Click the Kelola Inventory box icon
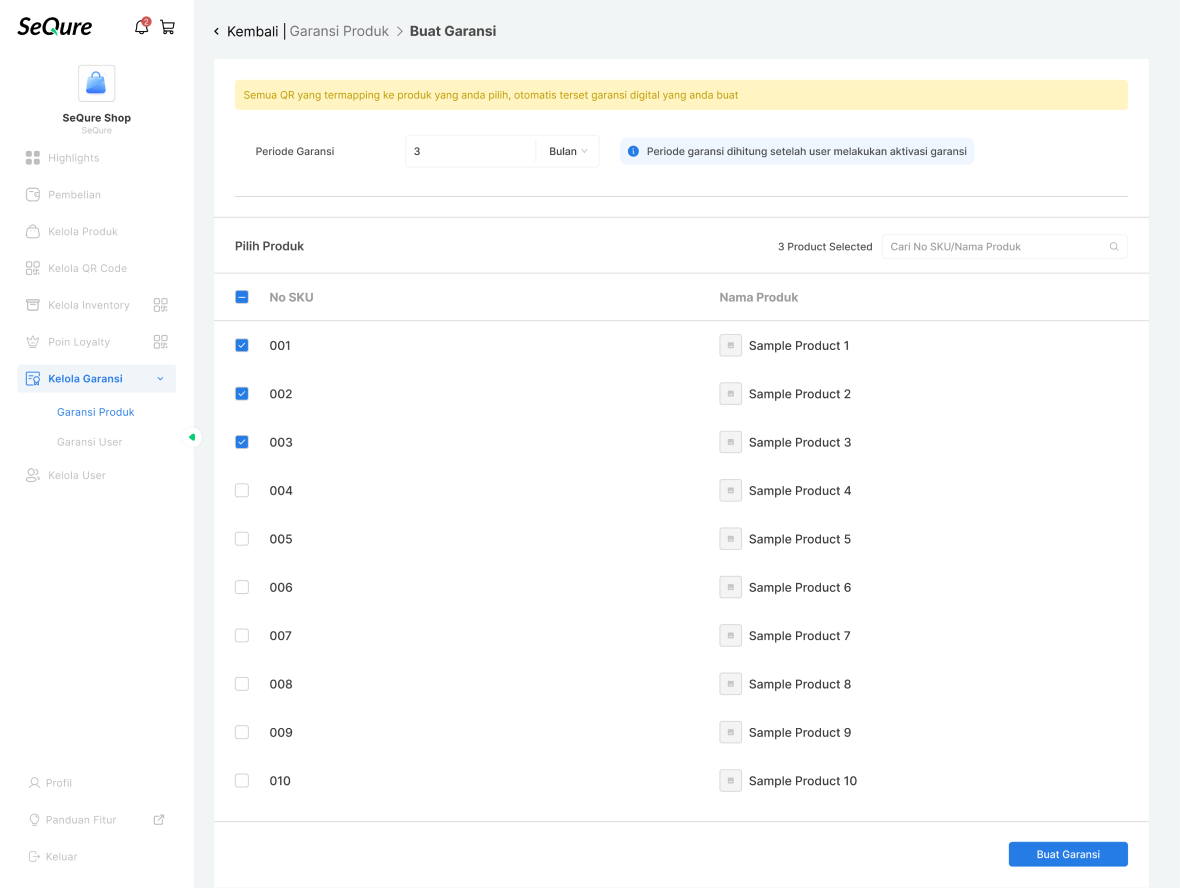1180x888 pixels. point(32,305)
